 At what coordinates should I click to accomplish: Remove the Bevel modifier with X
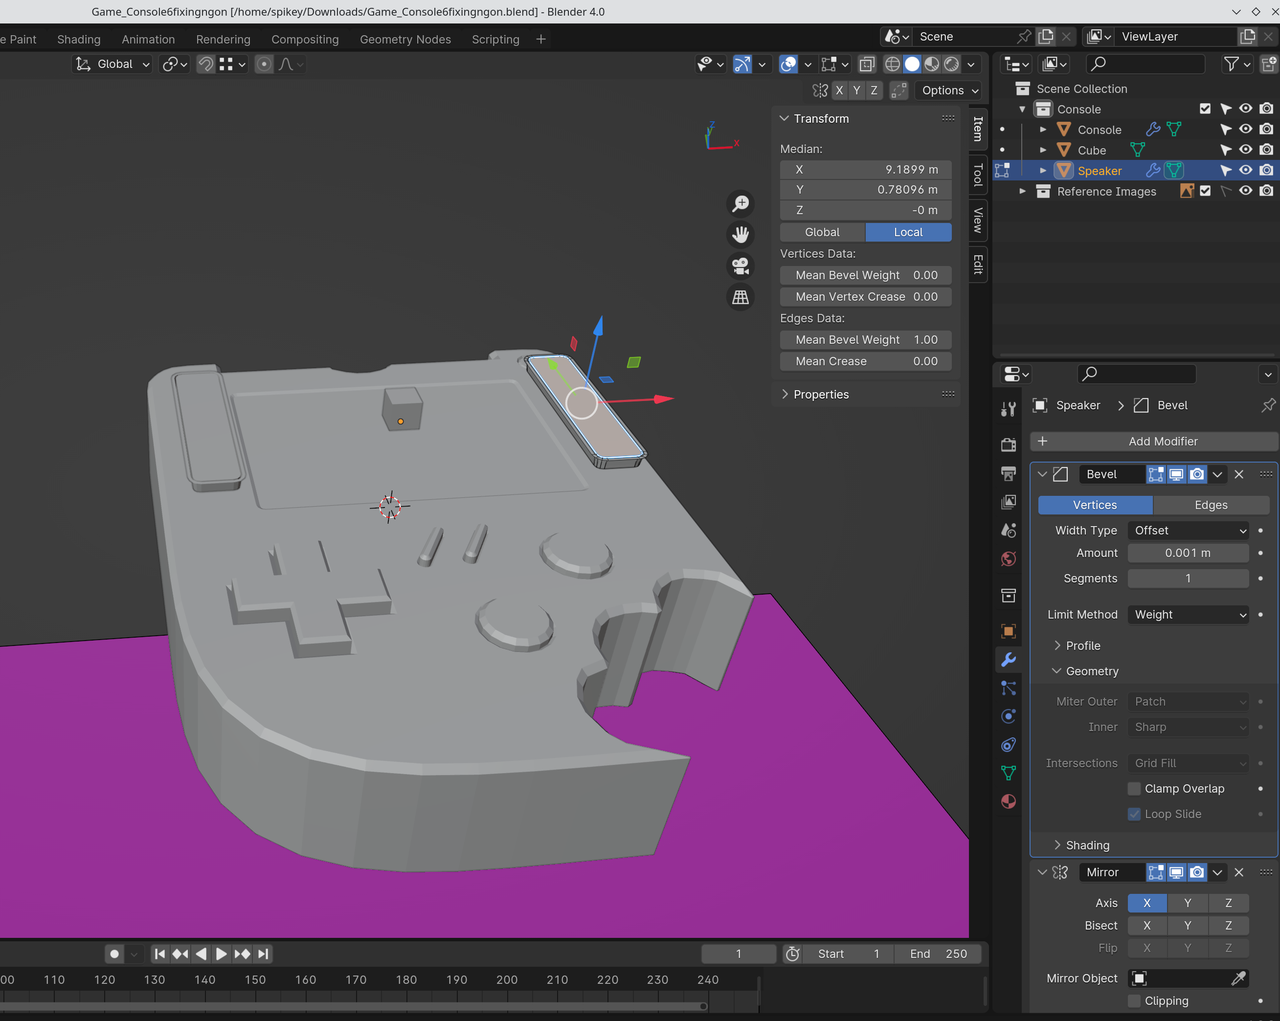coord(1239,474)
